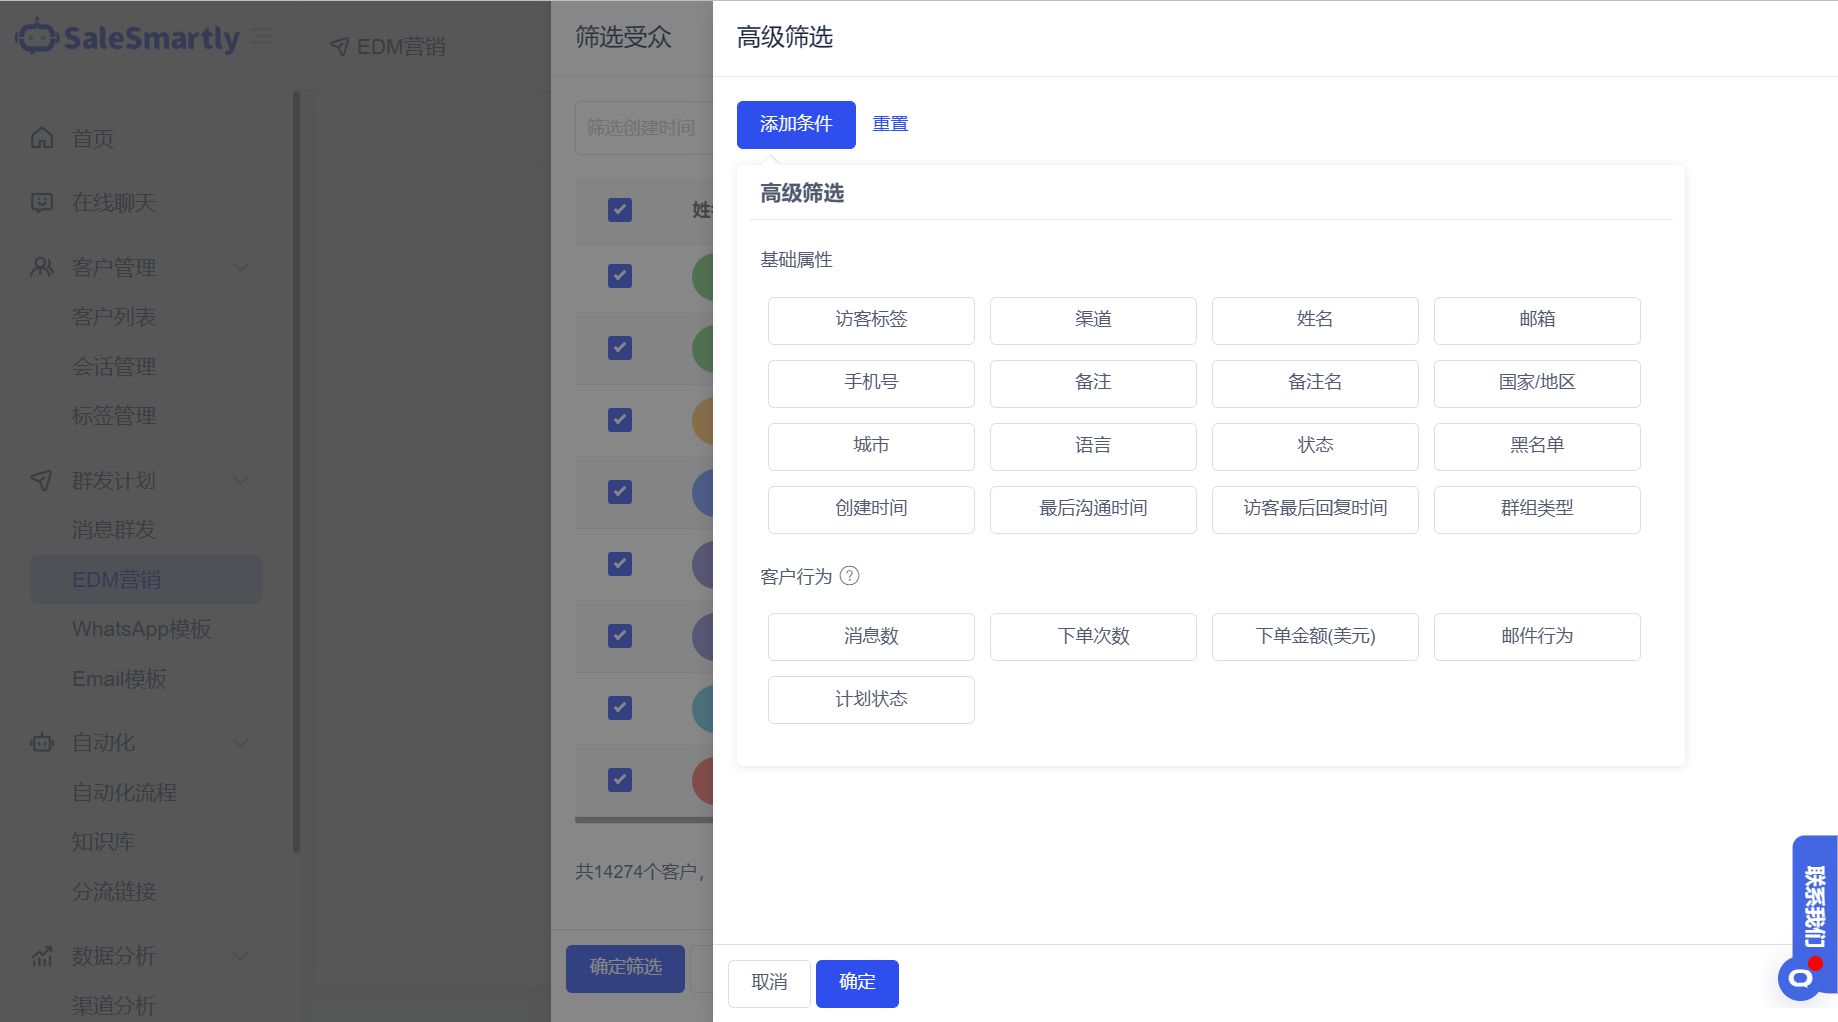The height and width of the screenshot is (1022, 1838).
Task: Click the chat icon beside 在线聊天
Action: point(42,203)
